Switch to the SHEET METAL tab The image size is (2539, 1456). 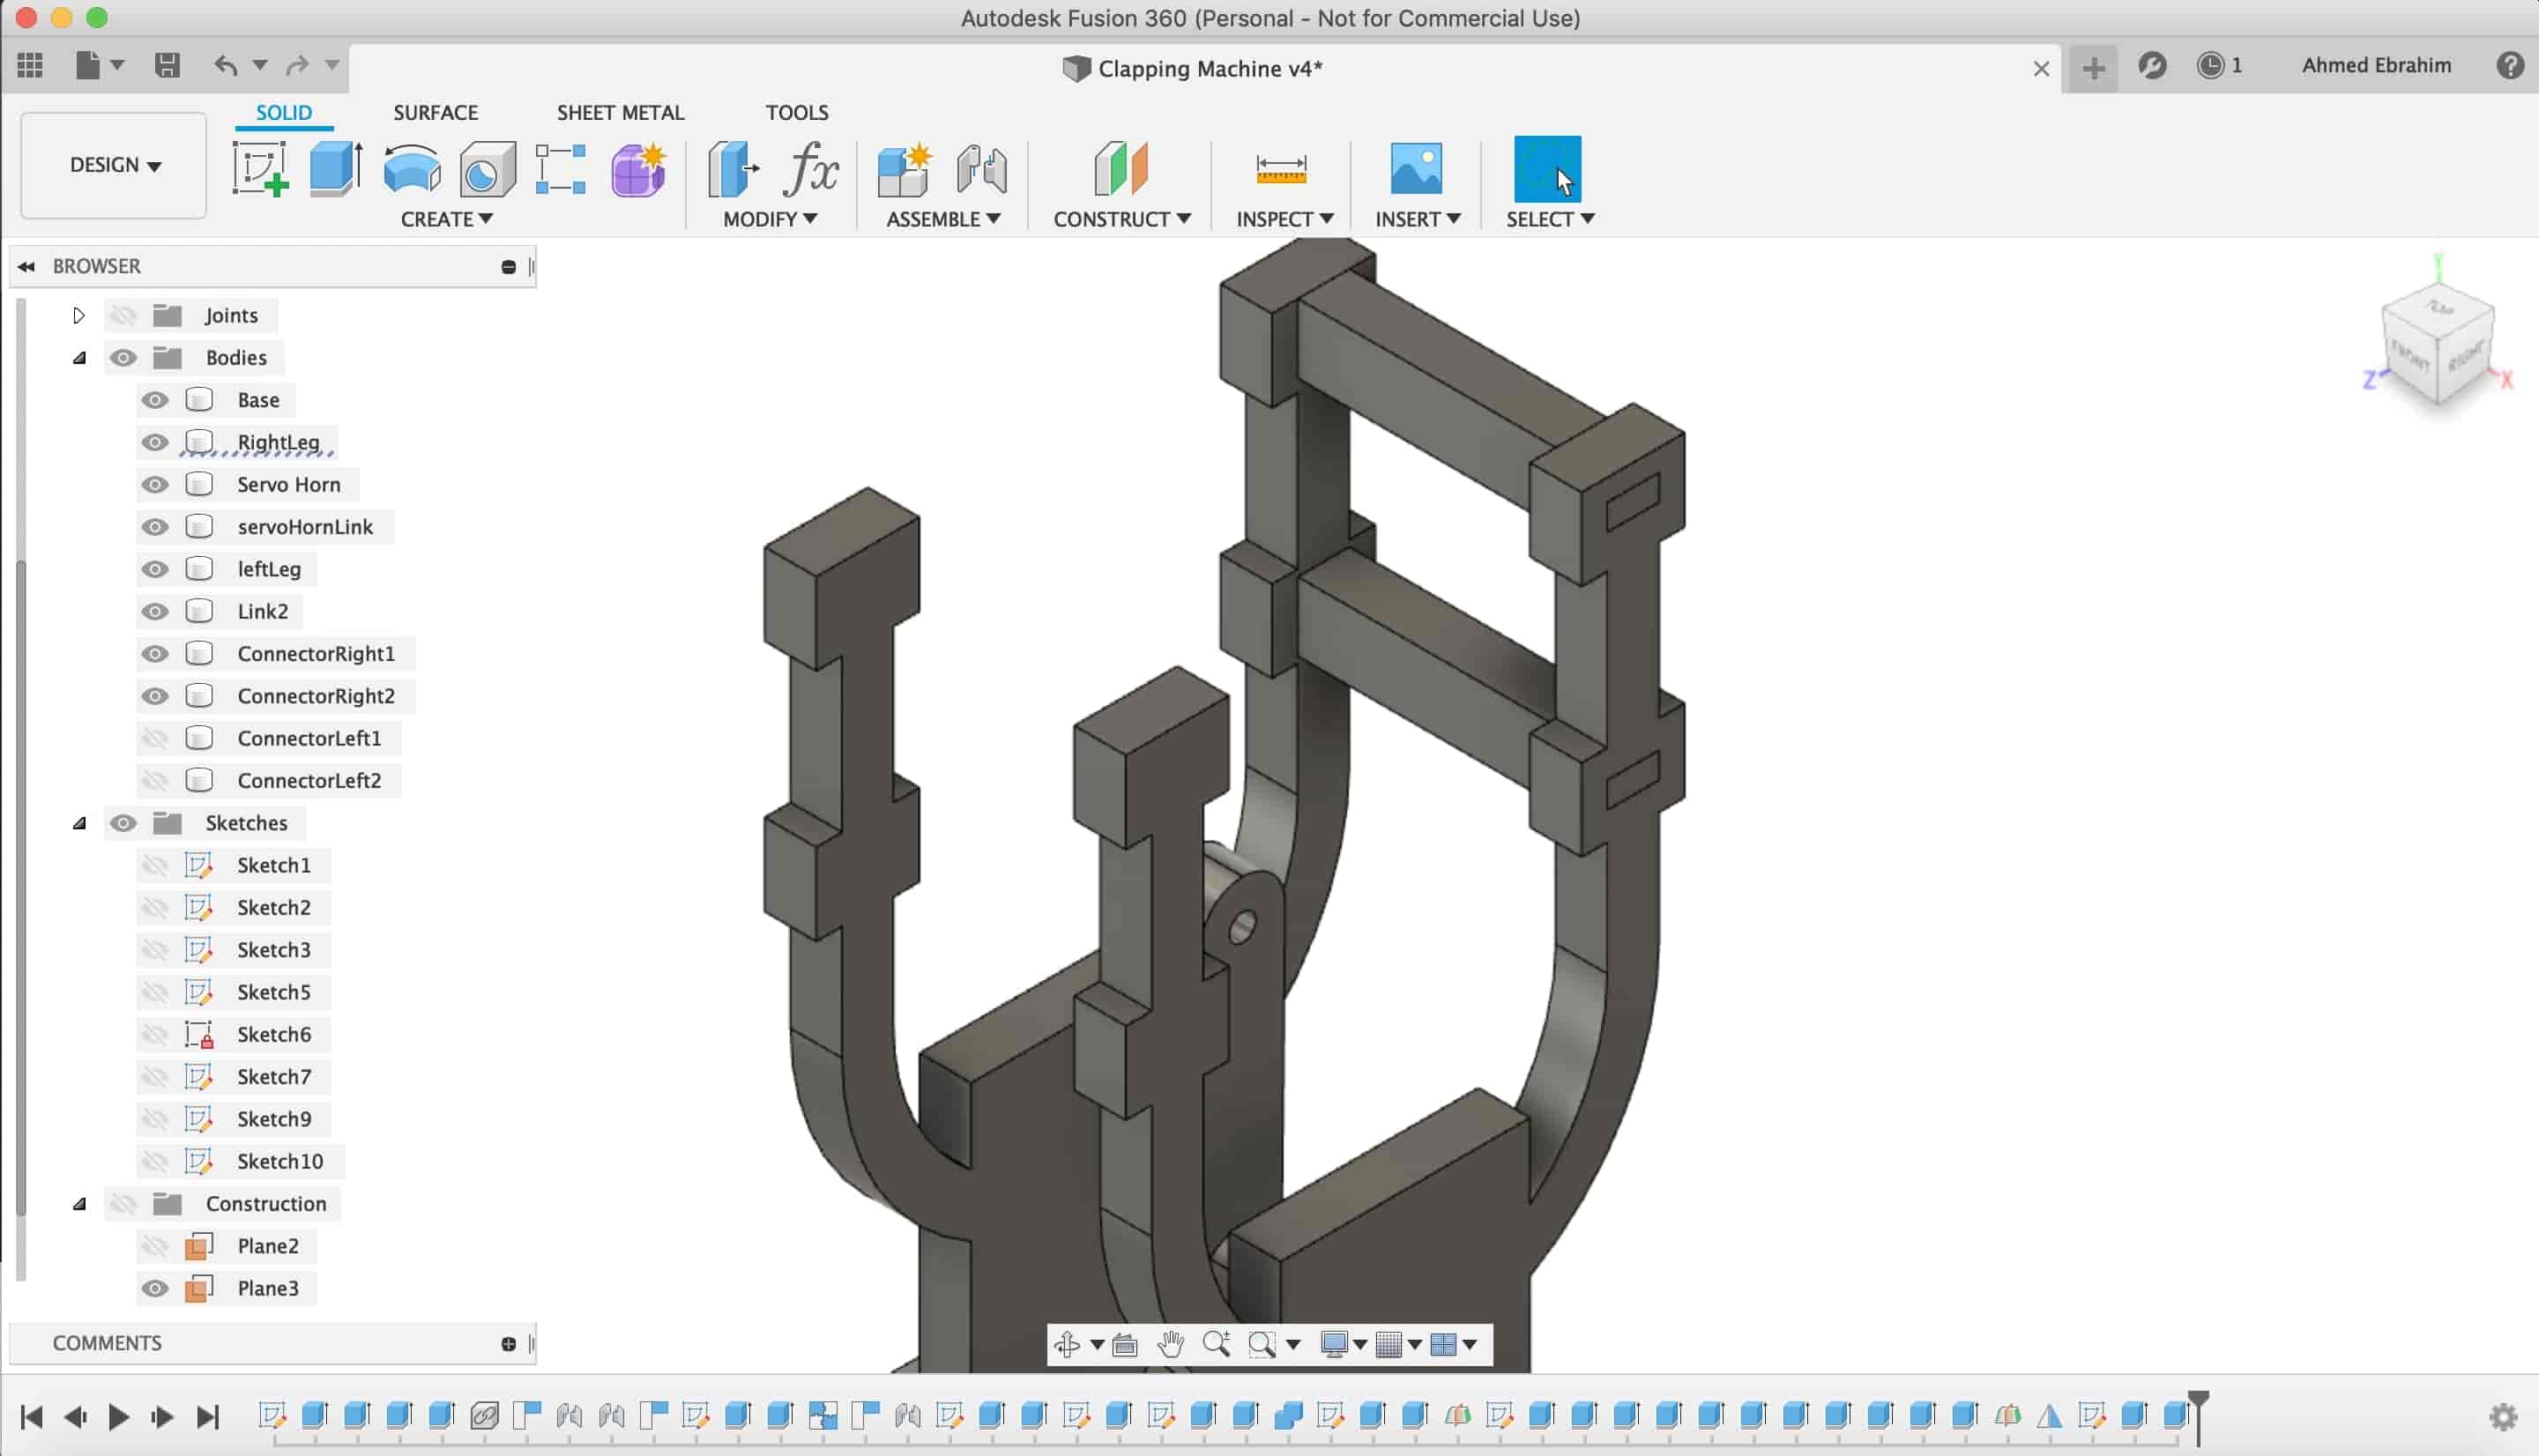[x=620, y=112]
